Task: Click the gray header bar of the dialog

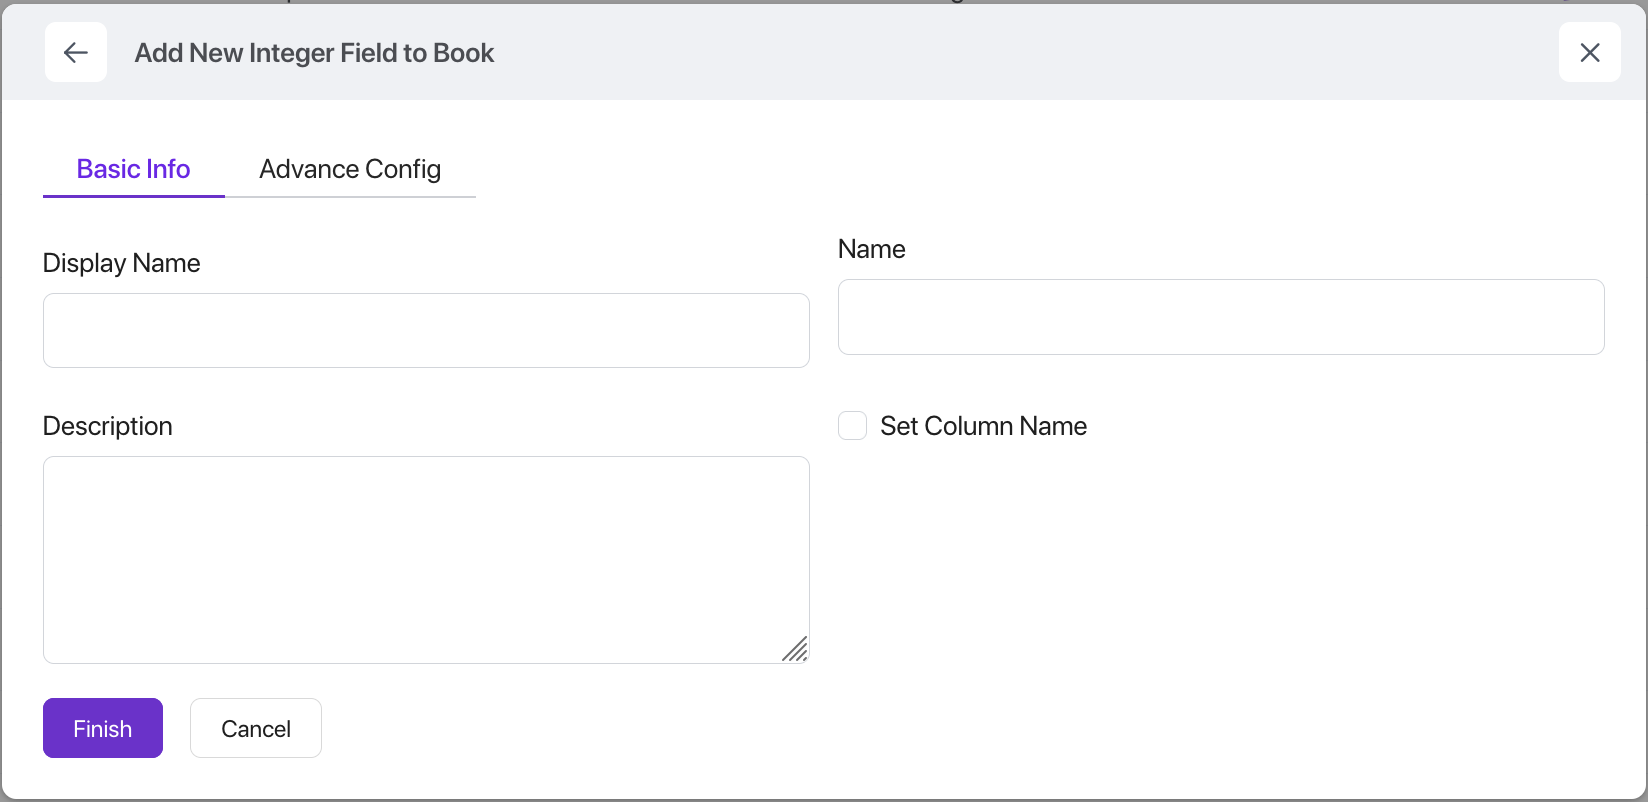Action: coord(1000,52)
